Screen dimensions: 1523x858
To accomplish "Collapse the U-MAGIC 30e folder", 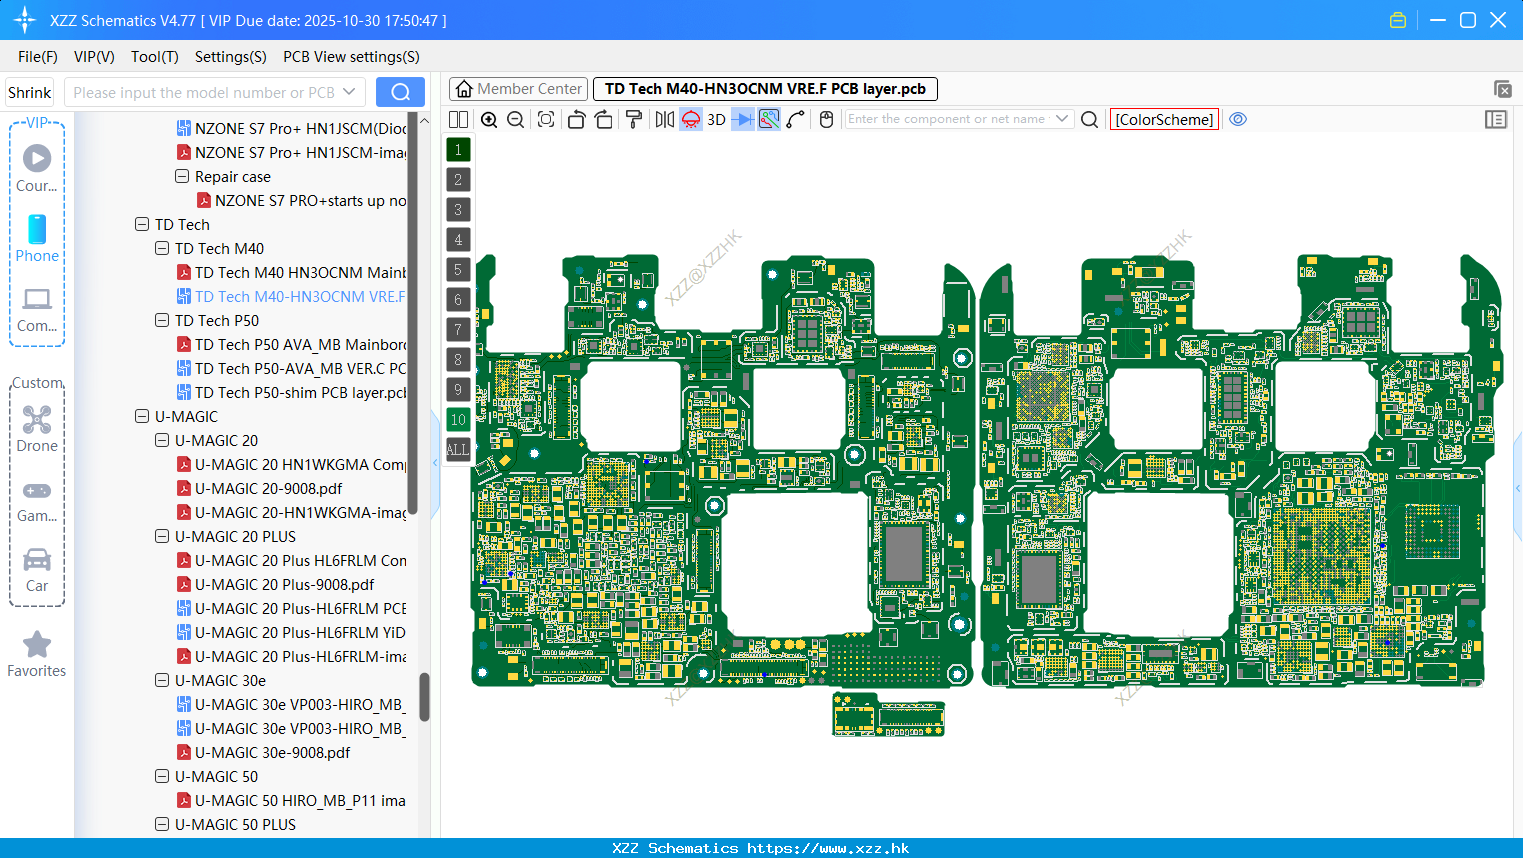I will tap(162, 680).
